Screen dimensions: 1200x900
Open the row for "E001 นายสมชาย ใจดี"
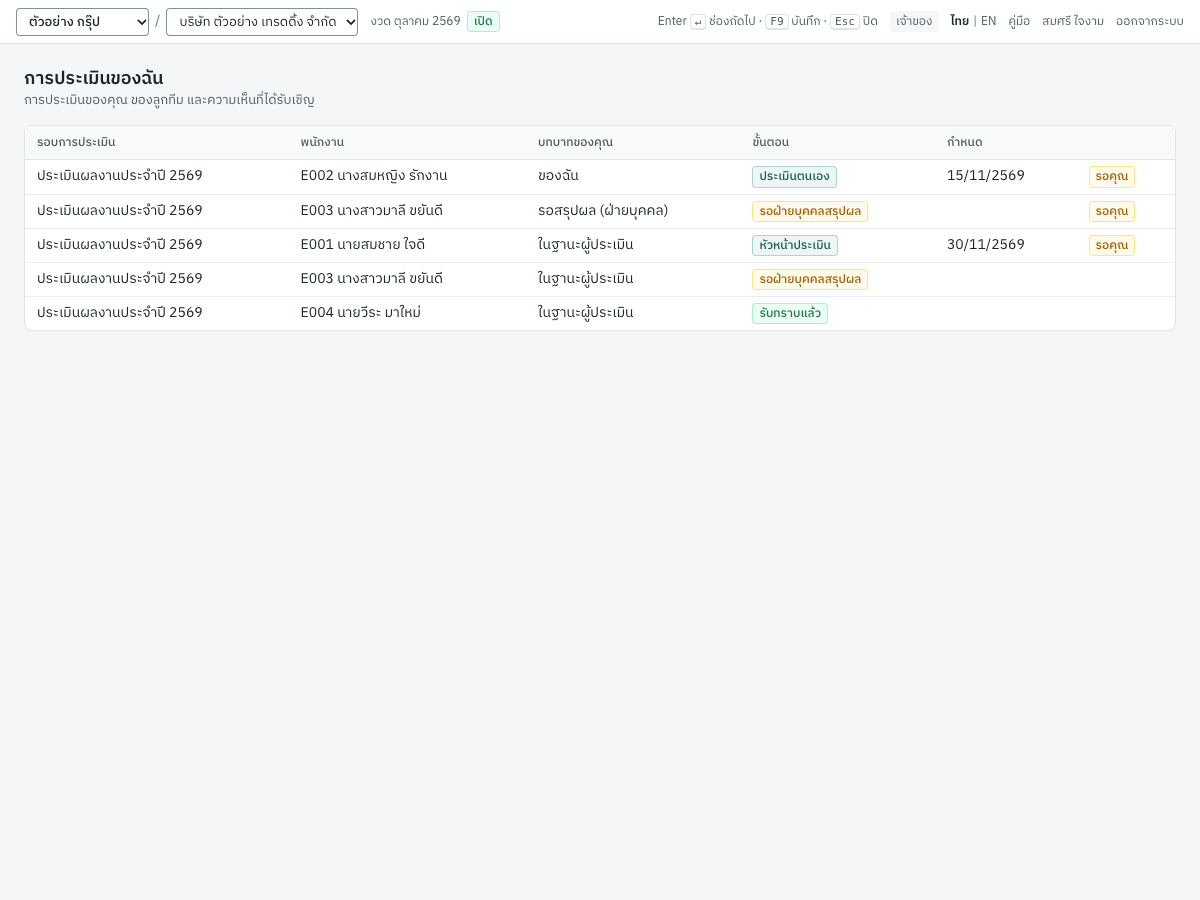(x=600, y=245)
